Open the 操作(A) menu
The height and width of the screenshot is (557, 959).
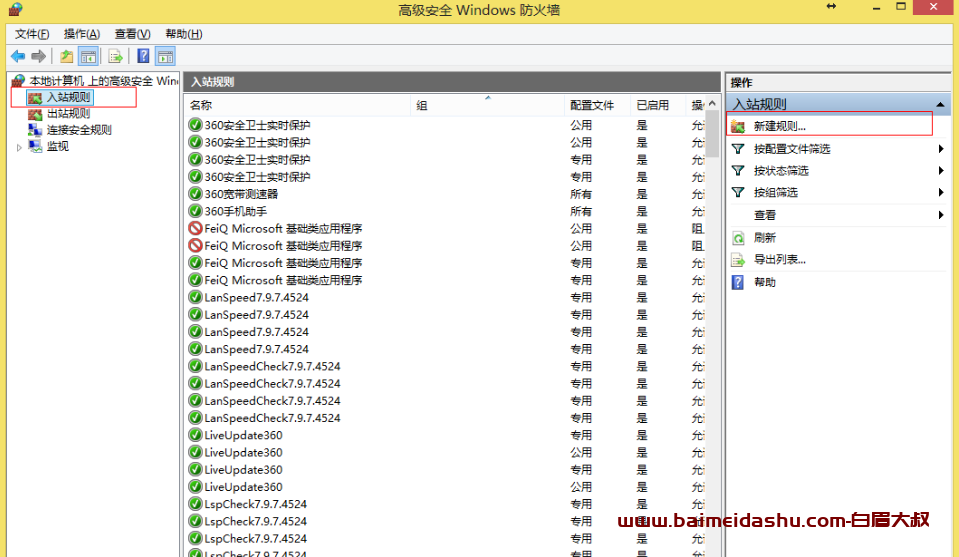coord(81,34)
